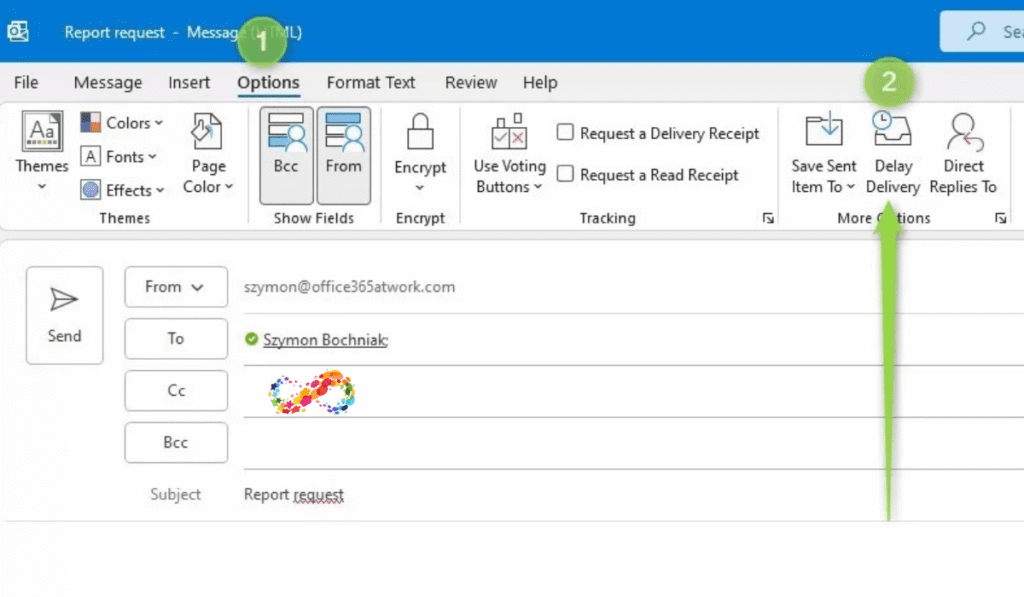1024x597 pixels.
Task: Open the Page Color picker
Action: 207,155
